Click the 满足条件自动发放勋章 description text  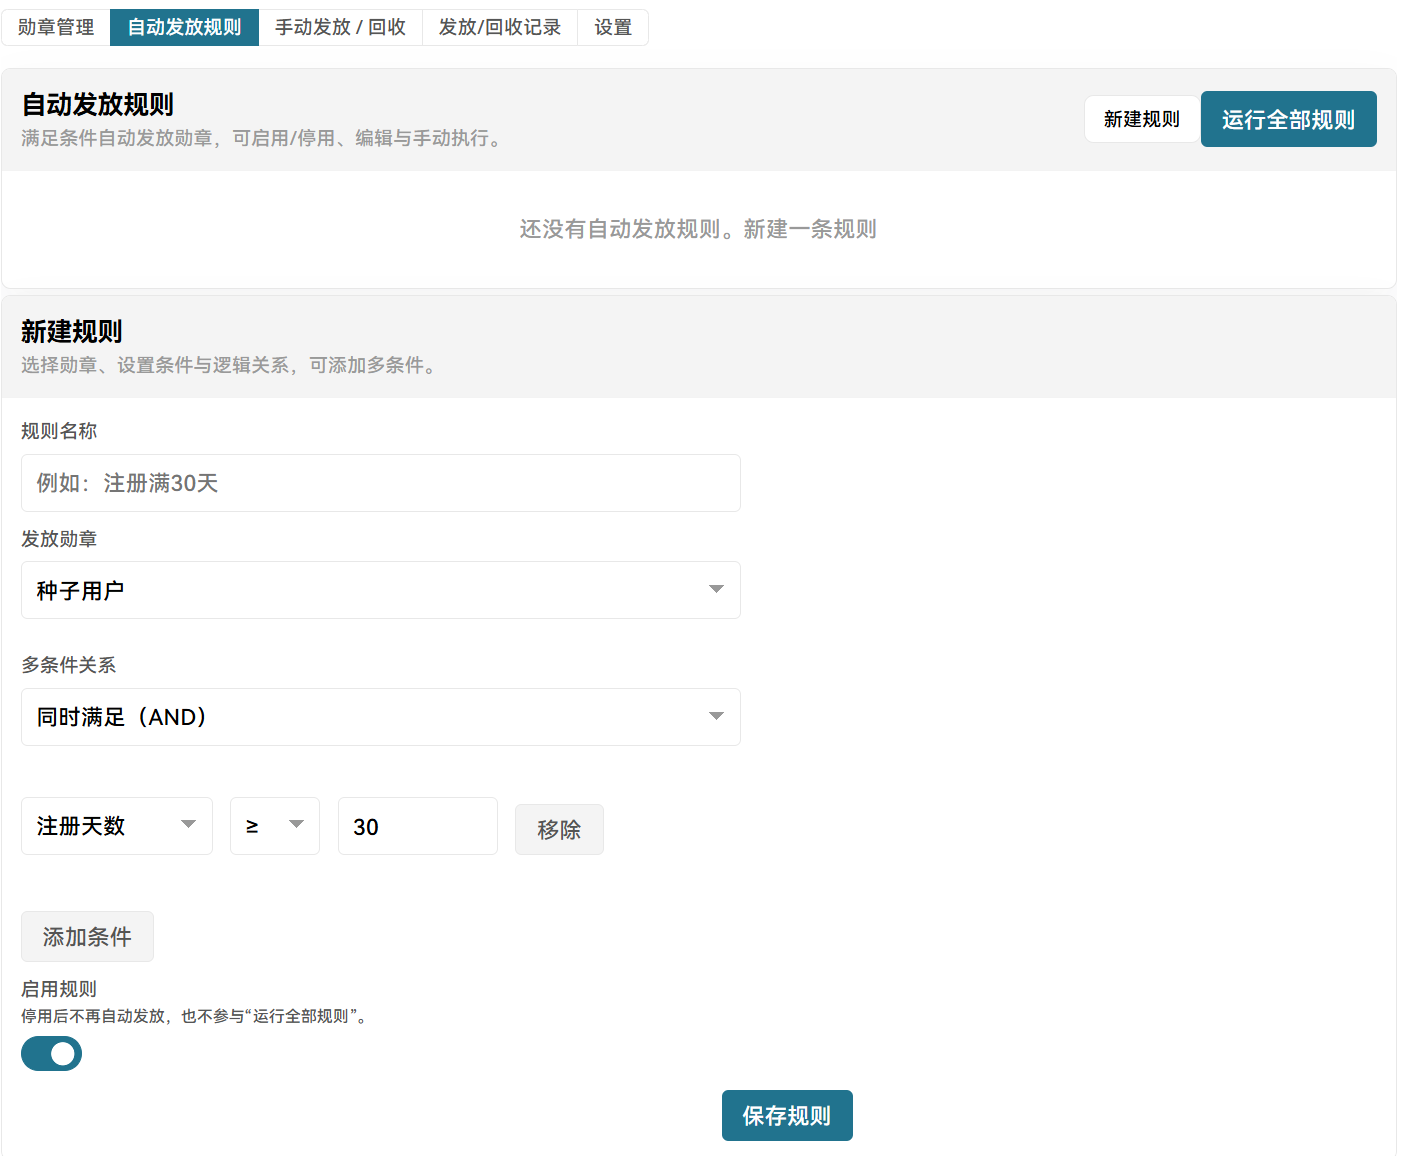pyautogui.click(x=265, y=138)
